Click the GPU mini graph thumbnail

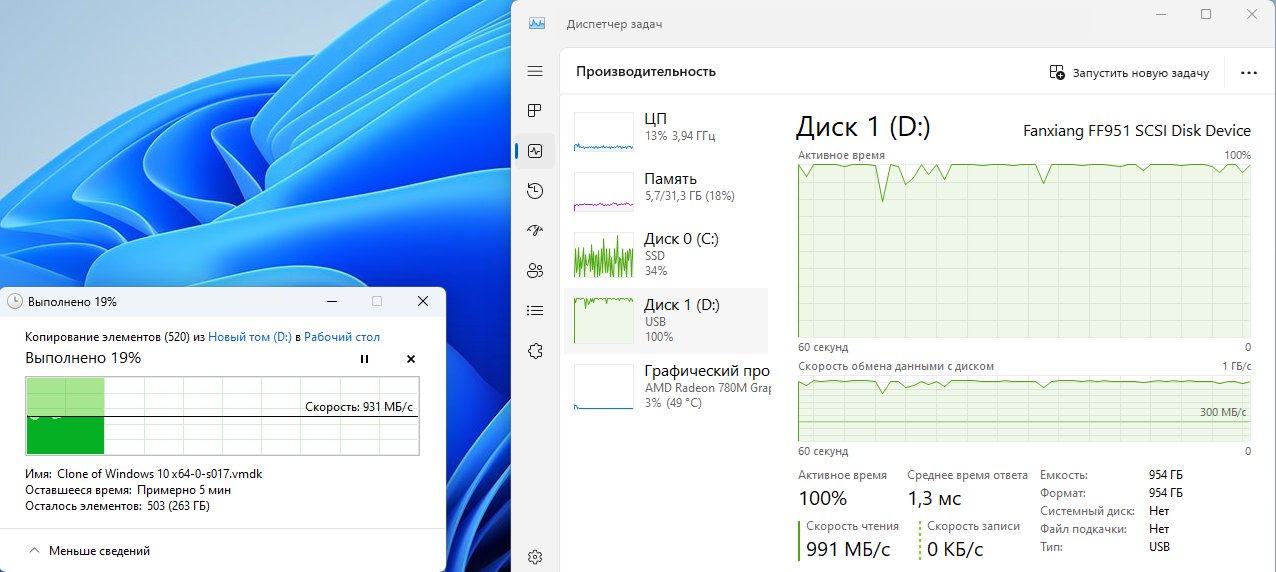(x=604, y=387)
